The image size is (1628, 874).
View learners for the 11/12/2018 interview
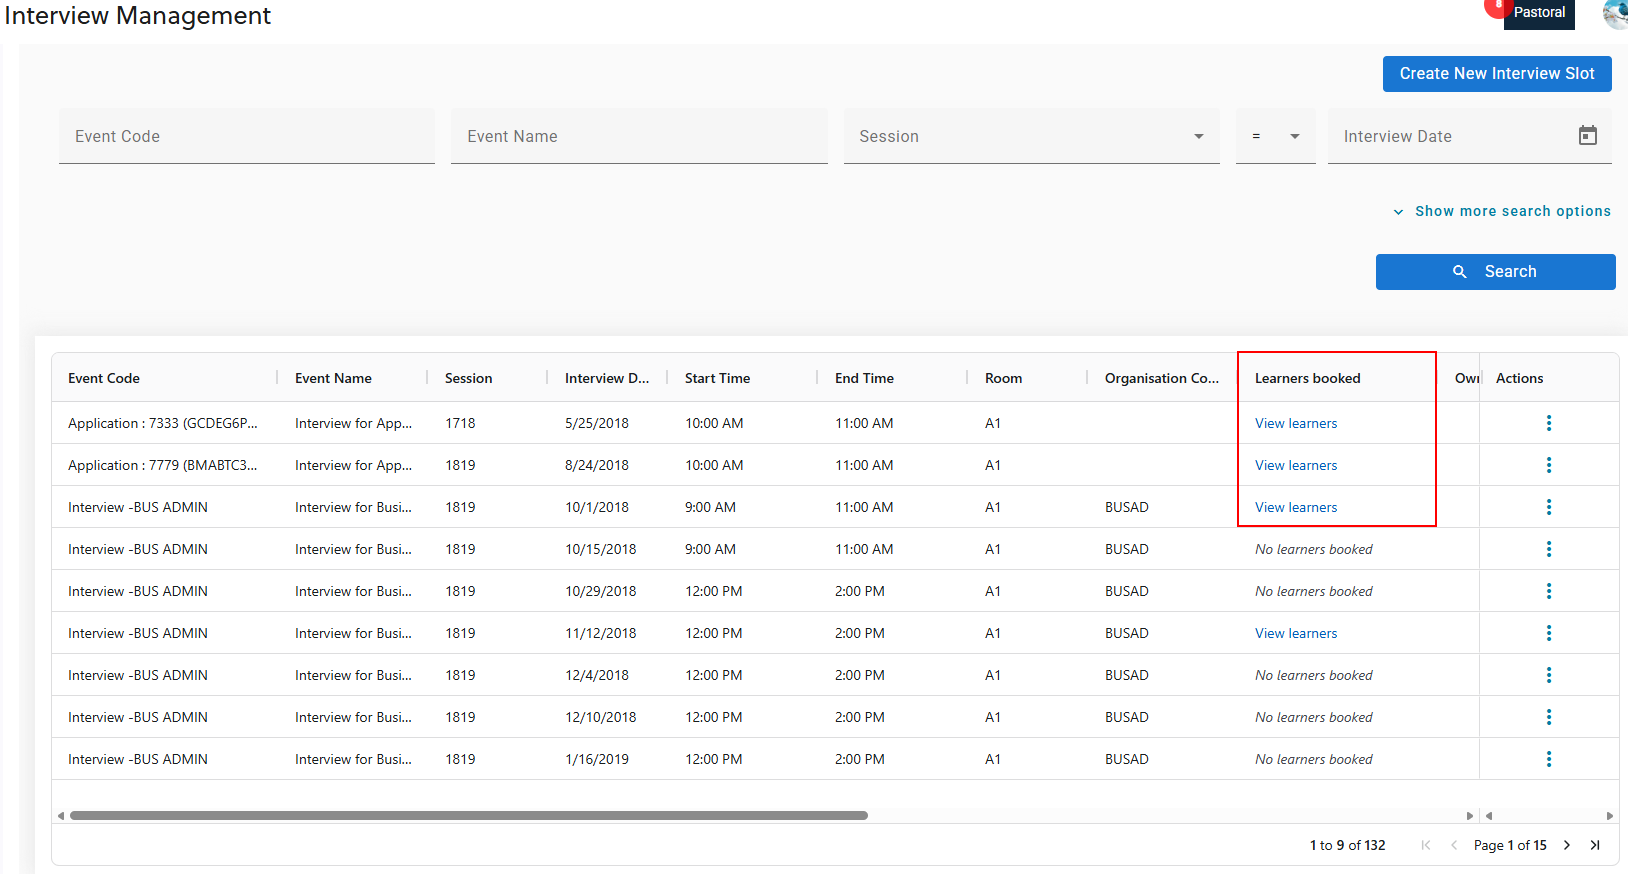click(x=1295, y=633)
